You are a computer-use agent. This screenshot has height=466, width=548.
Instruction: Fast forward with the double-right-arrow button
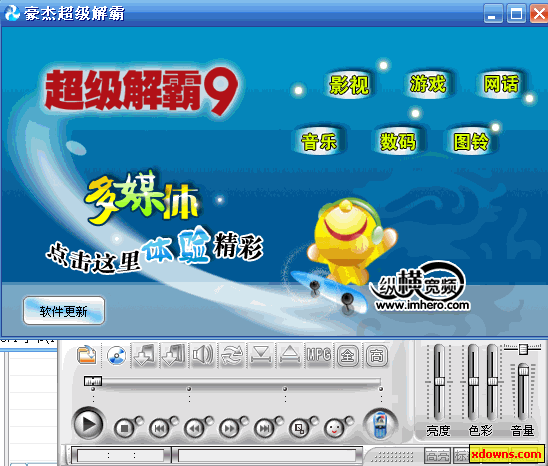click(x=229, y=428)
